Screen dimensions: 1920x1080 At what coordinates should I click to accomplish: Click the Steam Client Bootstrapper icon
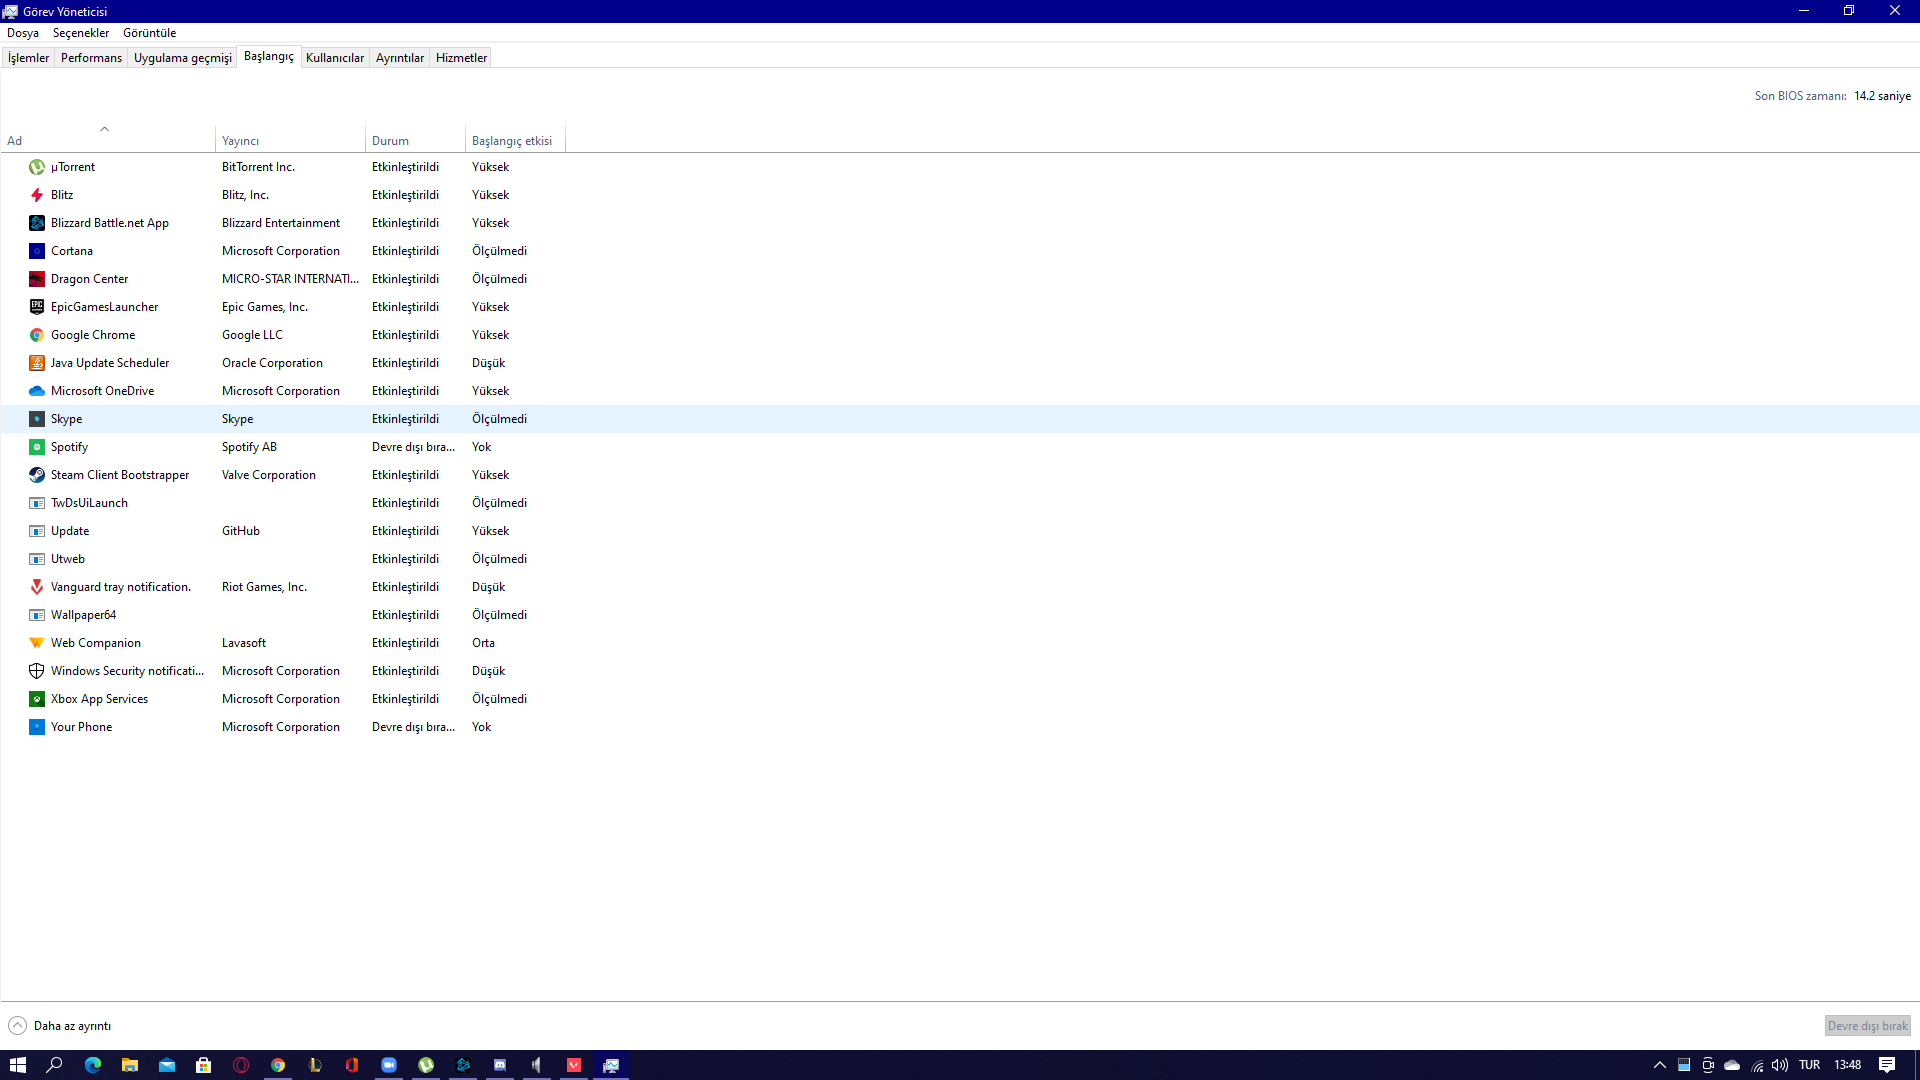37,475
